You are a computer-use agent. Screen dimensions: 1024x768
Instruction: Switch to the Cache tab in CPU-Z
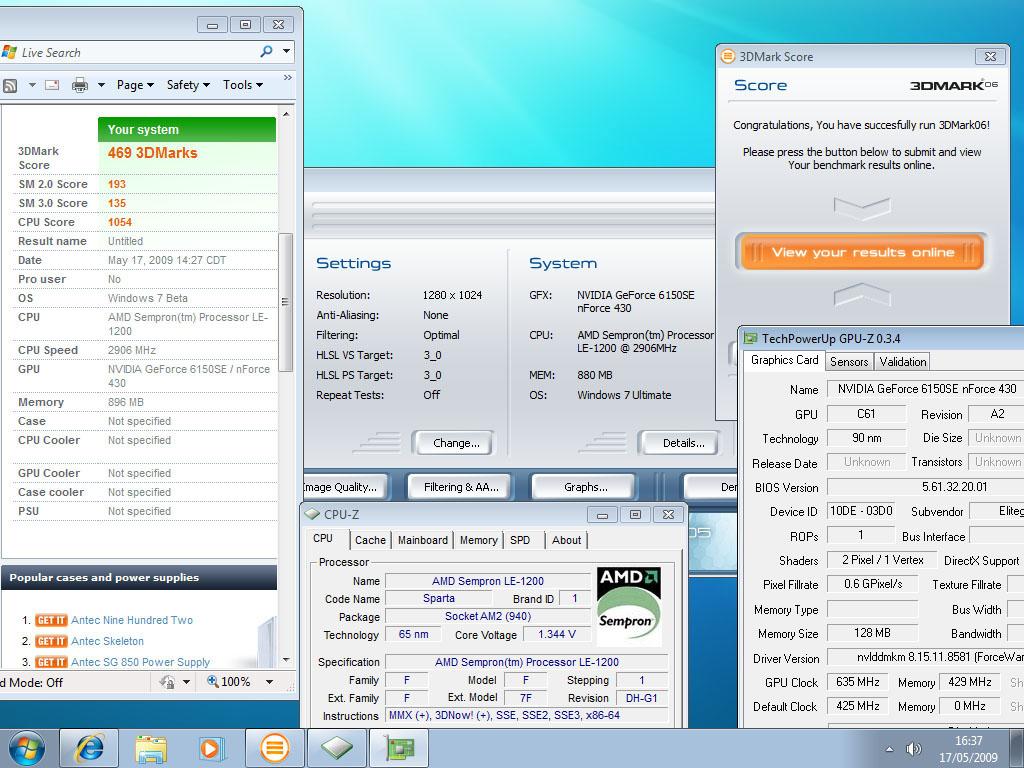[x=370, y=540]
